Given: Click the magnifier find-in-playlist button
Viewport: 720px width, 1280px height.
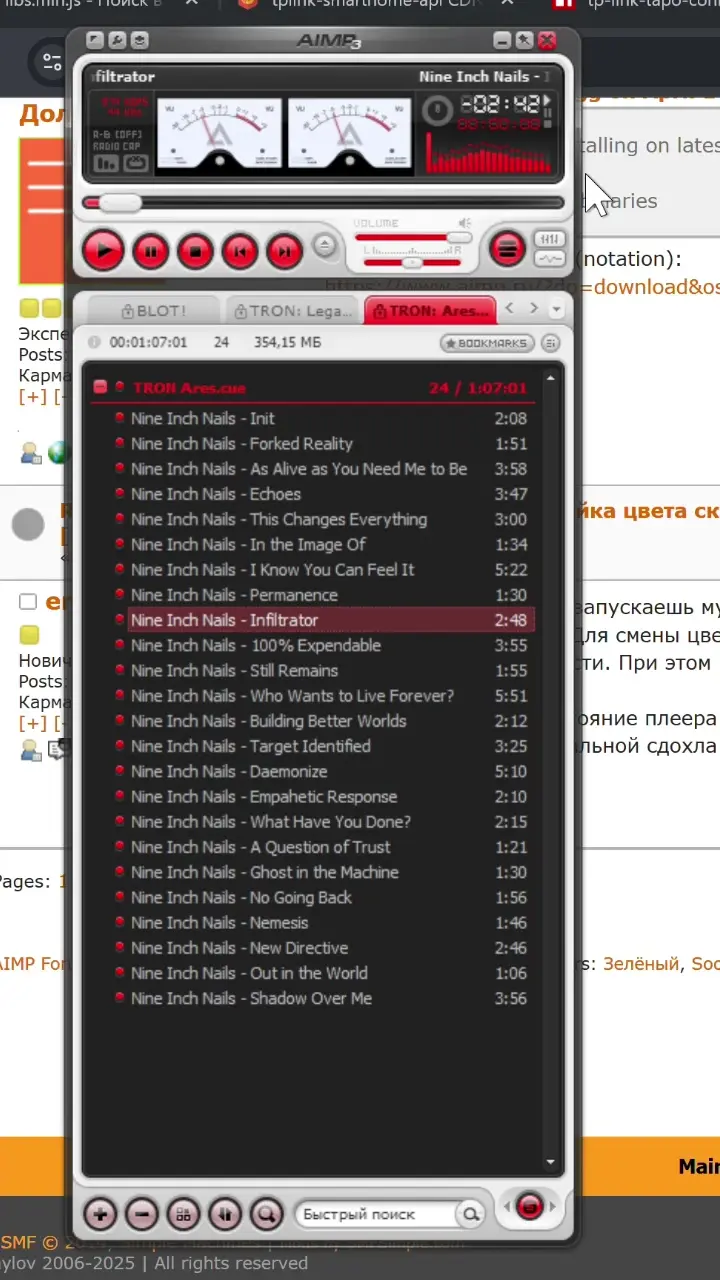Looking at the screenshot, I should 266,1214.
